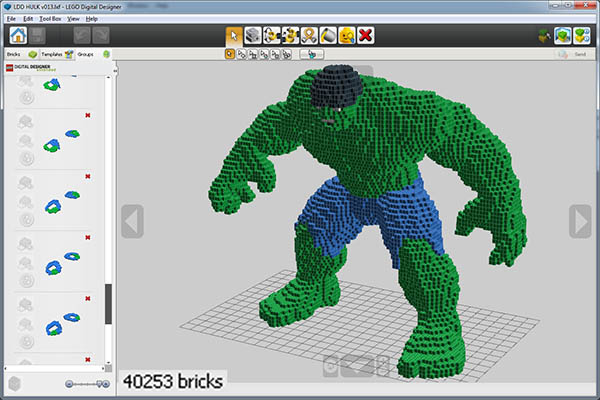Switch to the Bricks tab
This screenshot has height=400, width=600.
pyautogui.click(x=14, y=54)
